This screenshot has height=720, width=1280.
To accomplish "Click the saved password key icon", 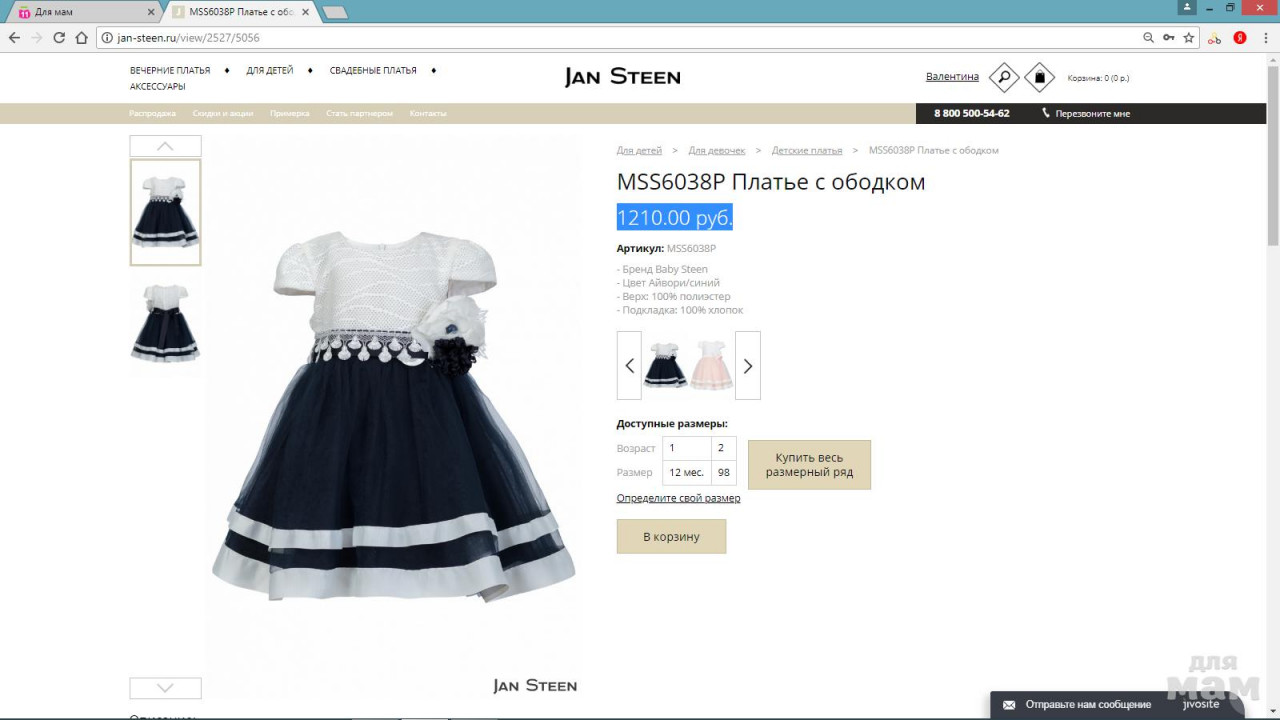I will click(x=1168, y=38).
